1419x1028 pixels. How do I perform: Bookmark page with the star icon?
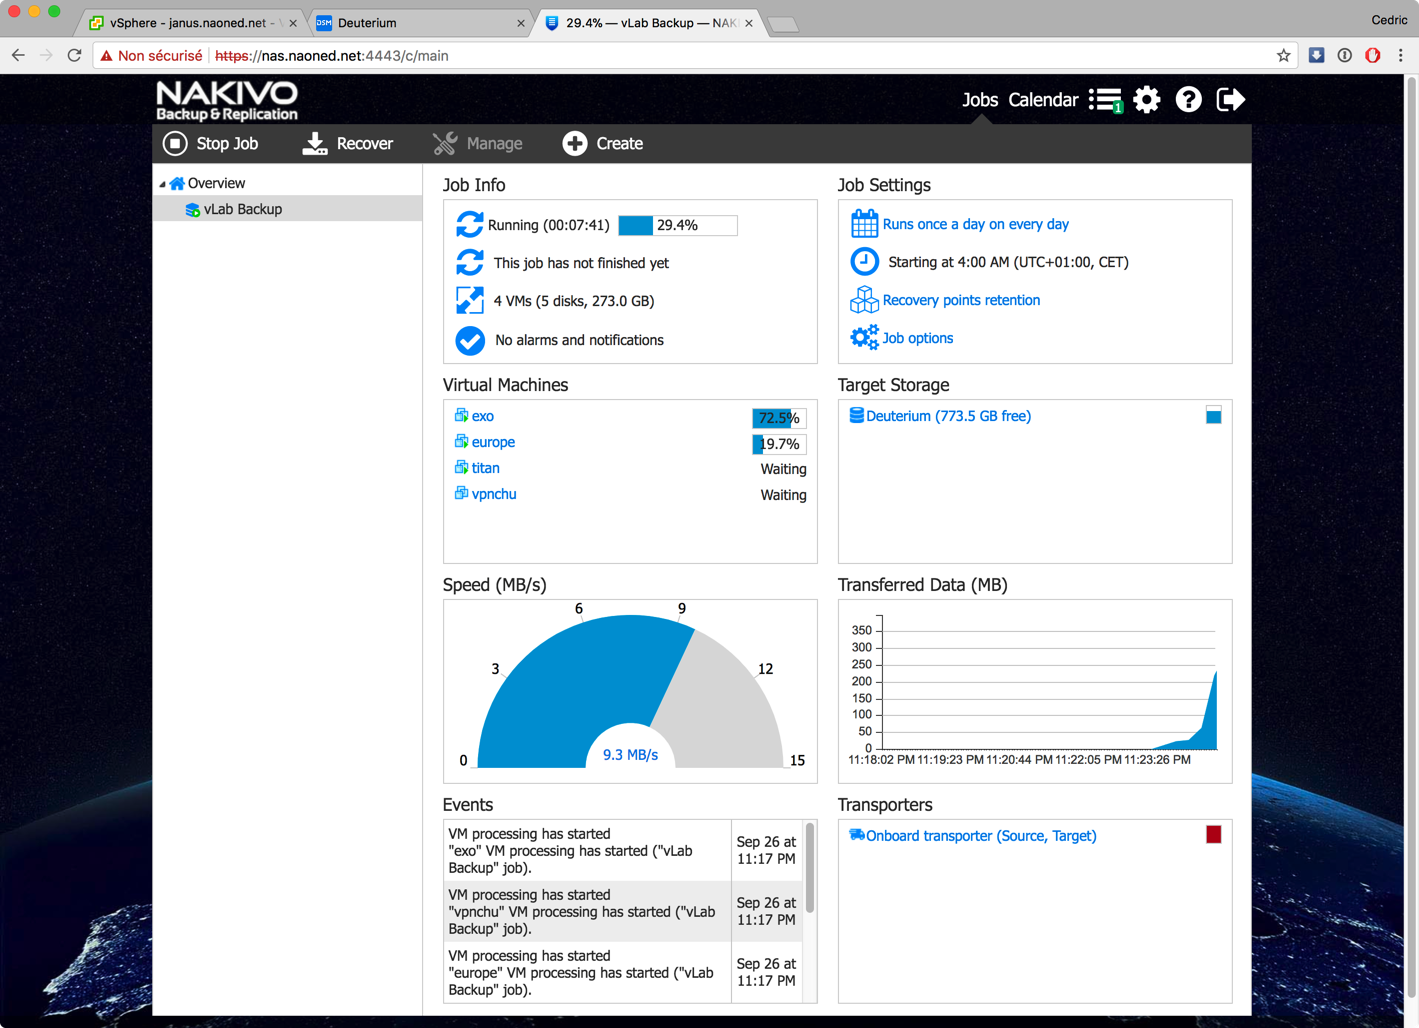click(x=1283, y=56)
